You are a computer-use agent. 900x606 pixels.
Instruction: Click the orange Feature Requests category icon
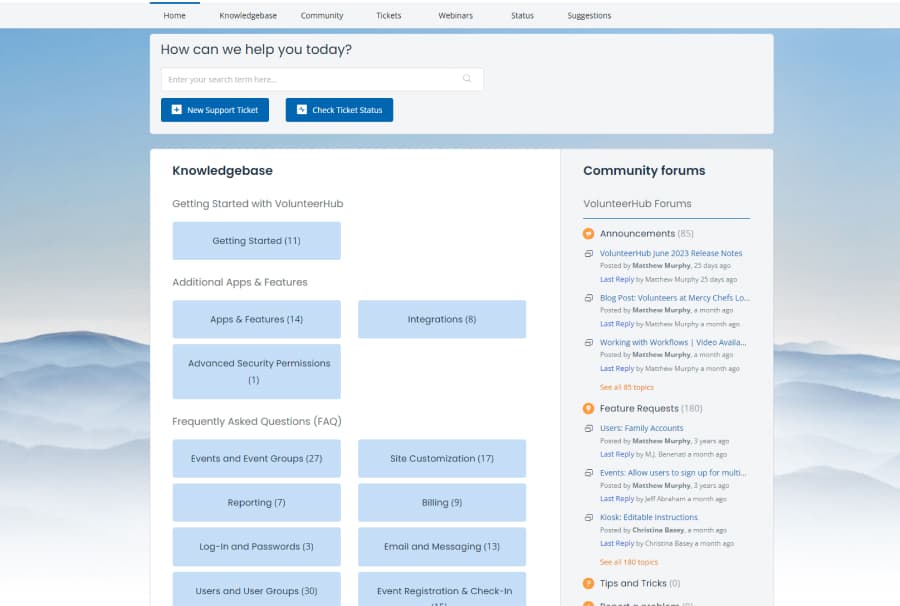588,408
